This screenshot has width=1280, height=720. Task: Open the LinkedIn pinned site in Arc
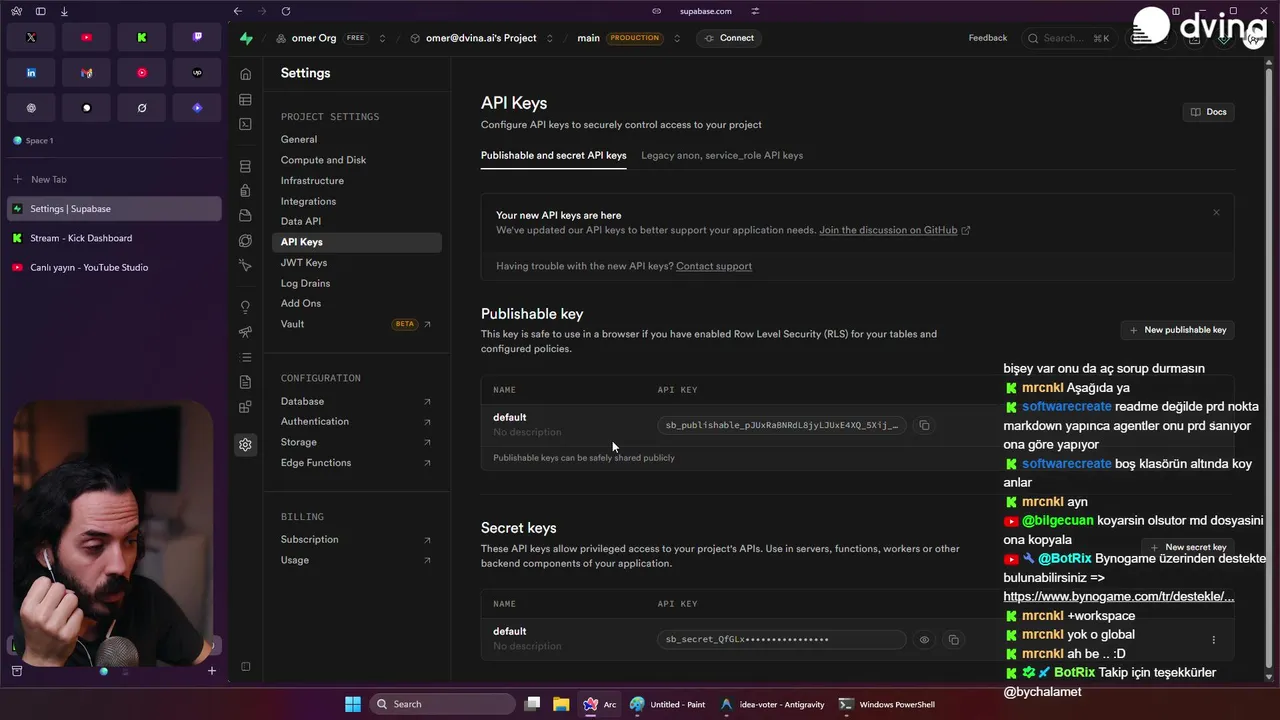(31, 73)
